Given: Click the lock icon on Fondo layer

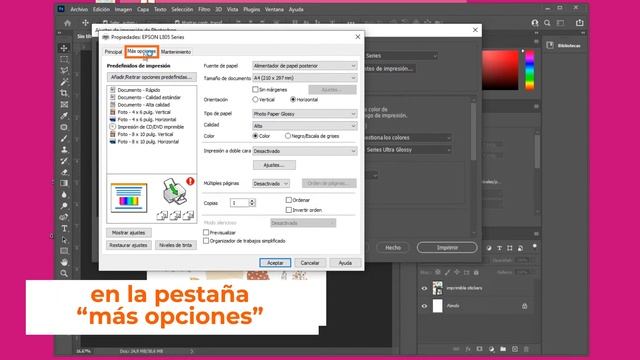Looking at the screenshot, I should (x=524, y=306).
